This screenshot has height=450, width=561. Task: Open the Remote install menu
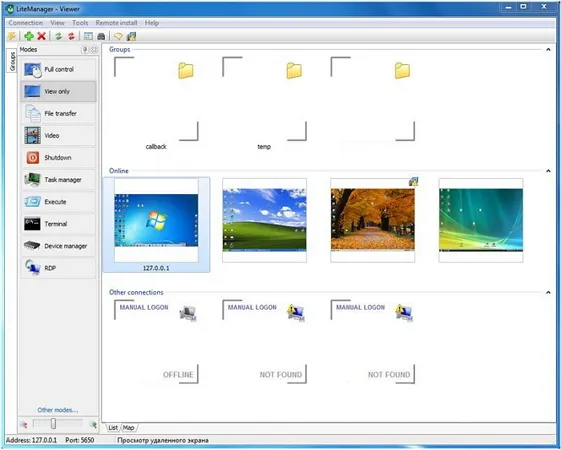pyautogui.click(x=116, y=23)
